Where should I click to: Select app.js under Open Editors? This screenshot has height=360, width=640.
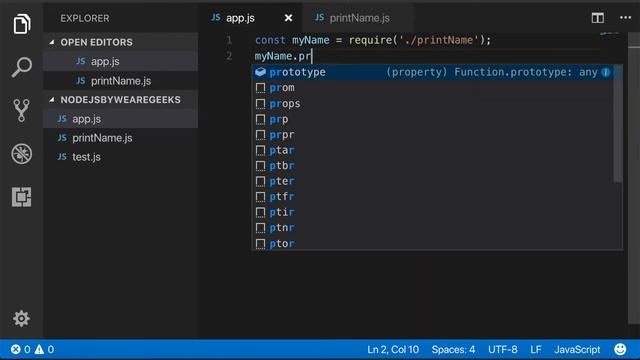click(121, 61)
